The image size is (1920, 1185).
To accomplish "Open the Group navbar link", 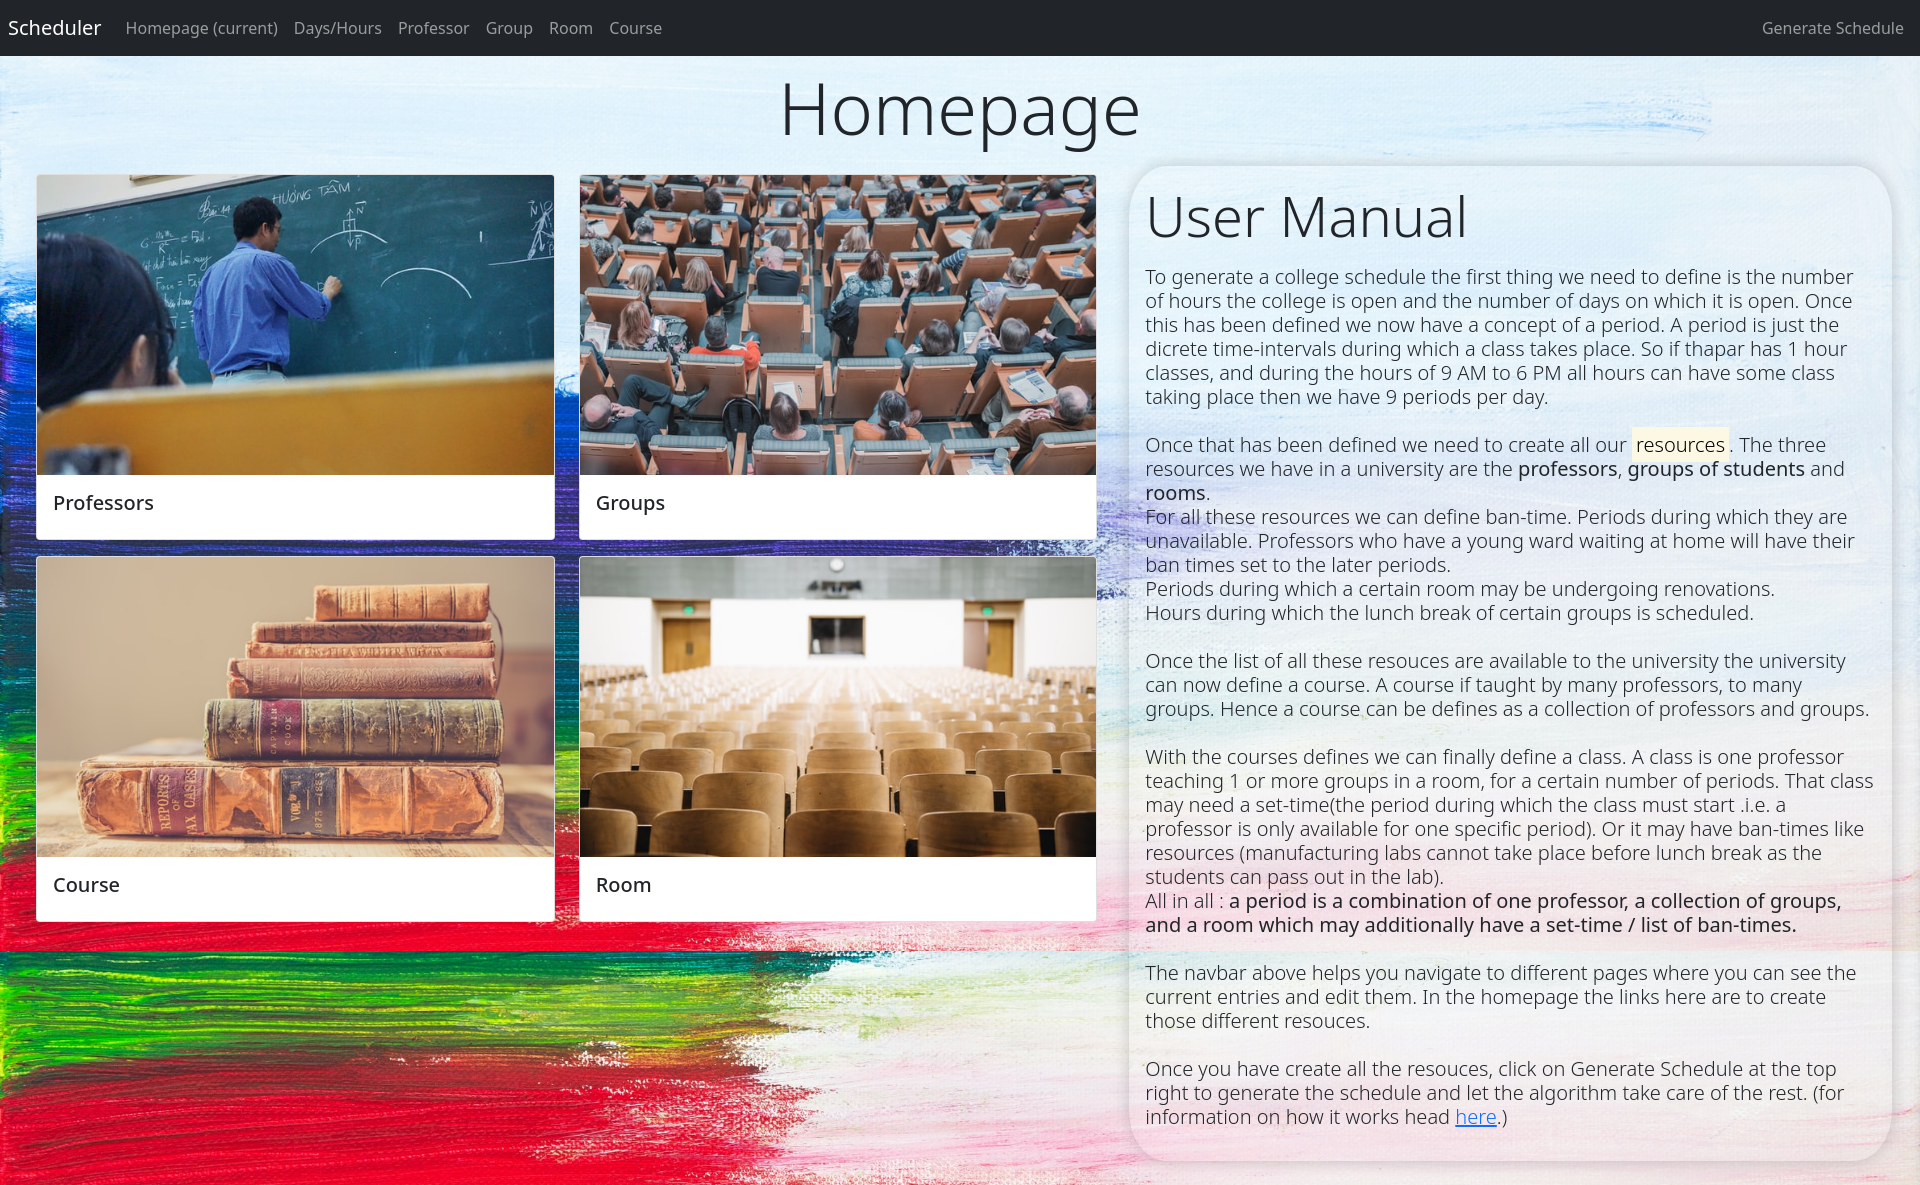I will [508, 28].
